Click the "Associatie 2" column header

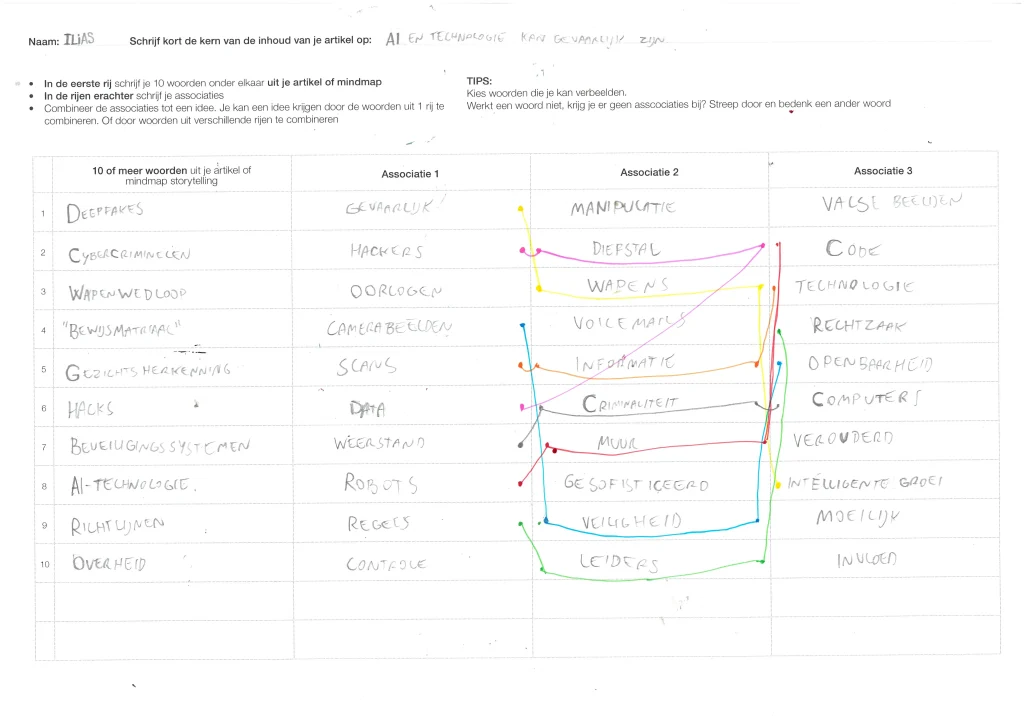(x=649, y=173)
